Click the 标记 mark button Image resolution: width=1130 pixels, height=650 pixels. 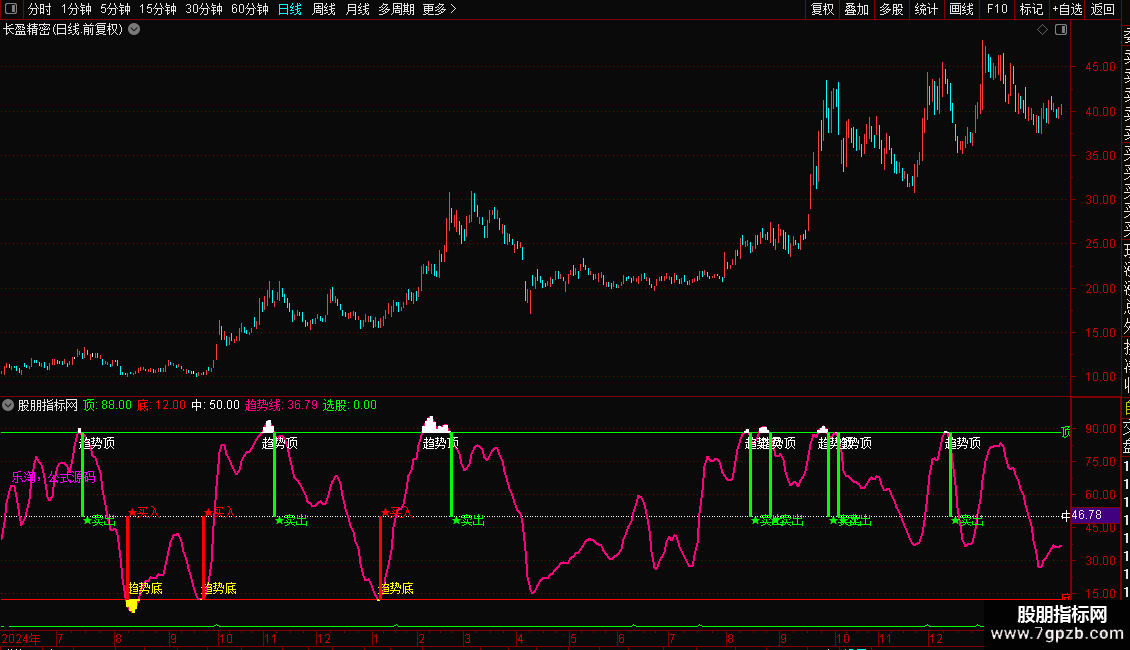click(x=1031, y=9)
